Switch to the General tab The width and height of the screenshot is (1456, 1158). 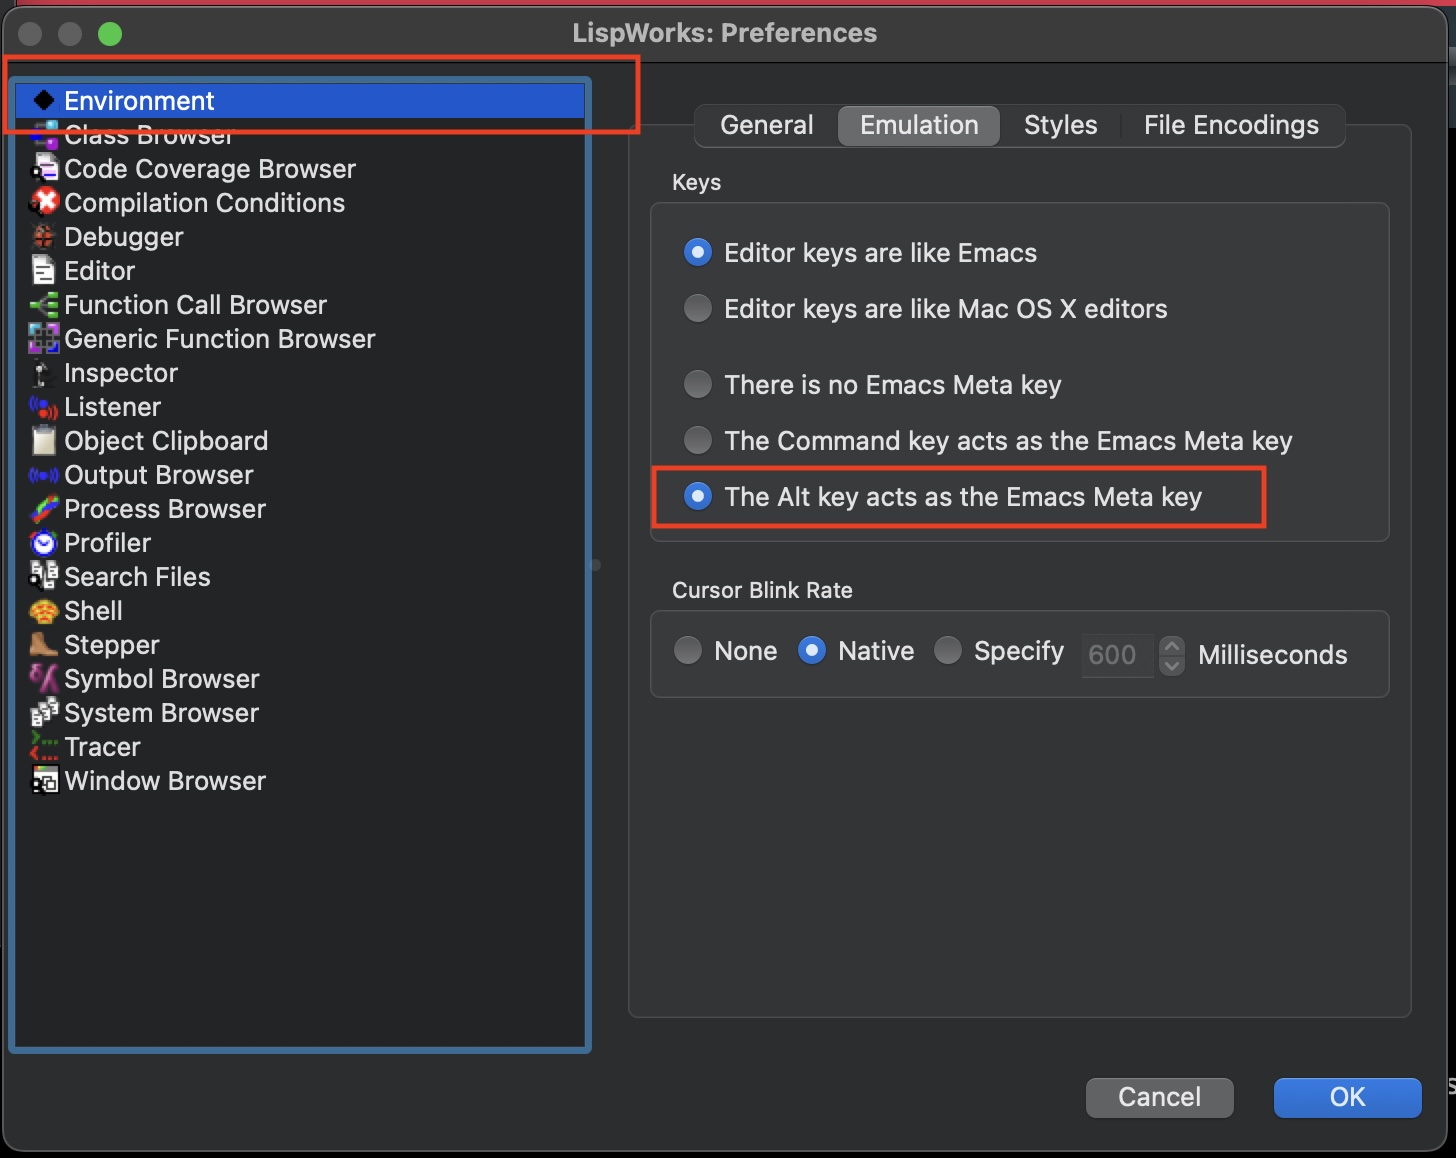pyautogui.click(x=767, y=125)
